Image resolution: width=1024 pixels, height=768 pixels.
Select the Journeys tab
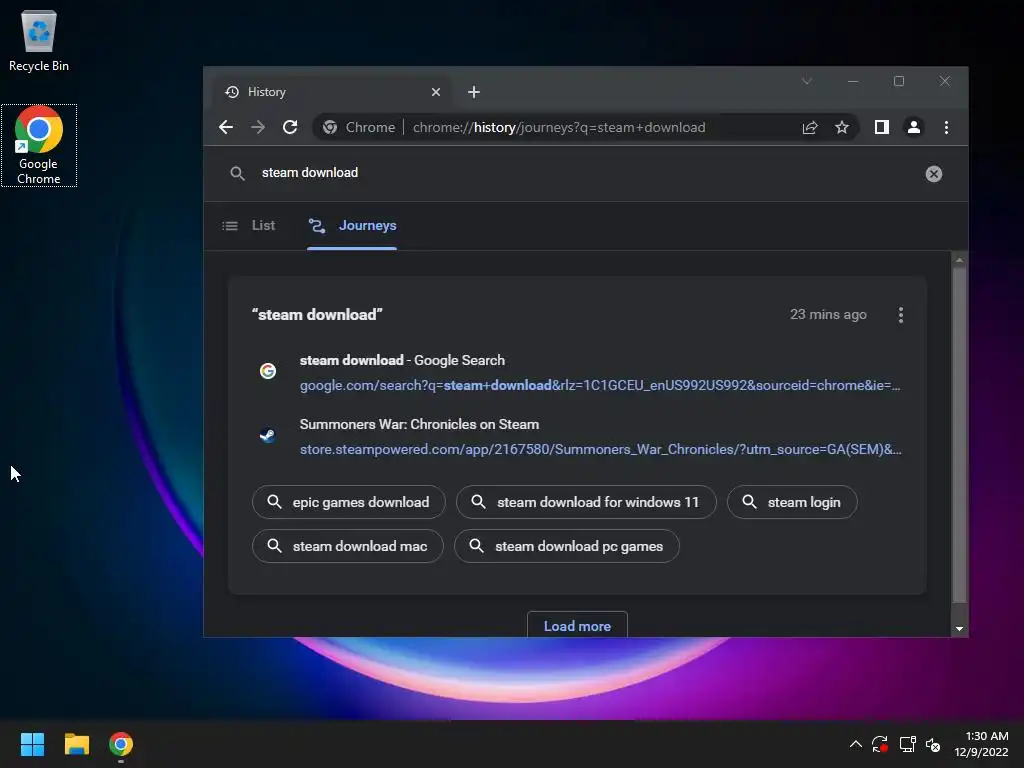pyautogui.click(x=352, y=225)
